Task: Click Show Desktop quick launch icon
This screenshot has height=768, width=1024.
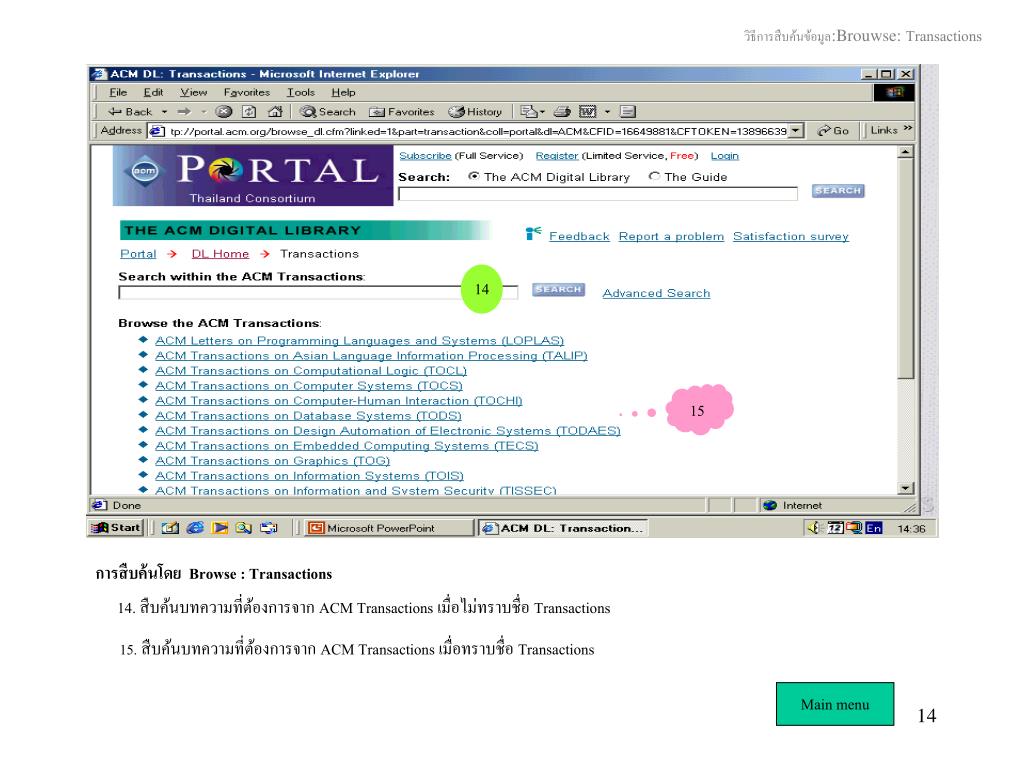Action: (x=170, y=528)
